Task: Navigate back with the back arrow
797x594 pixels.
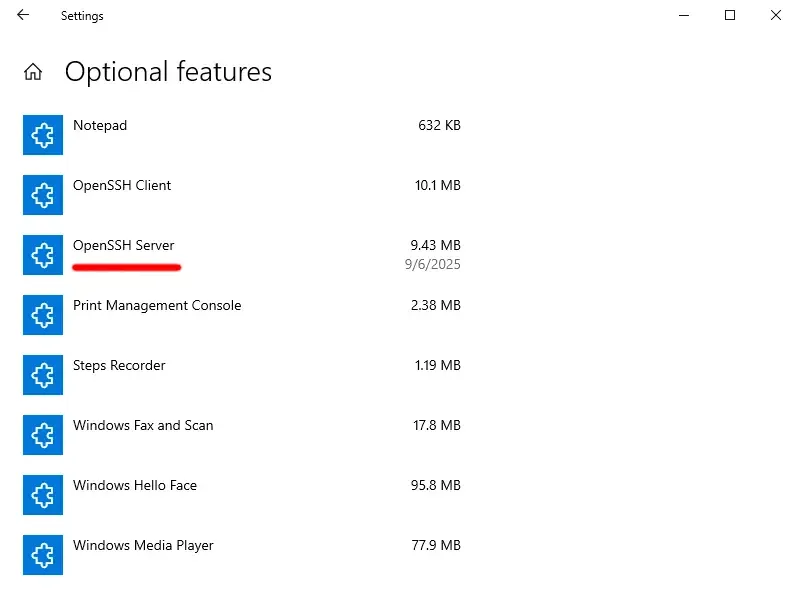Action: 23,15
